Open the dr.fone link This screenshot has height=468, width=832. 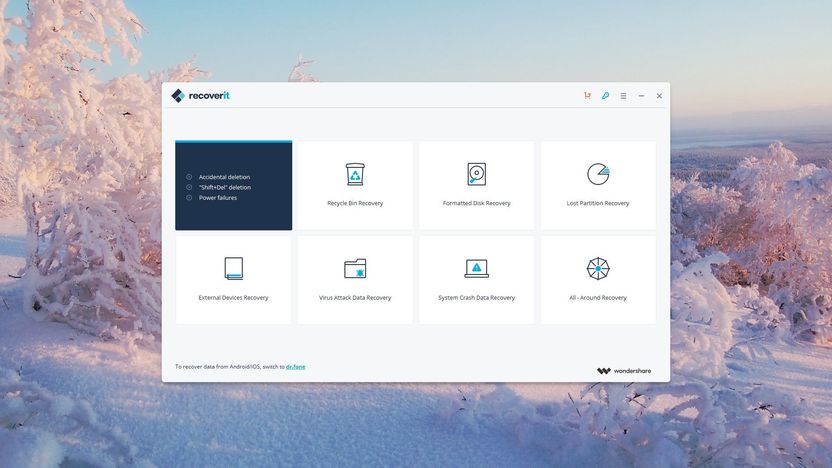click(x=296, y=367)
